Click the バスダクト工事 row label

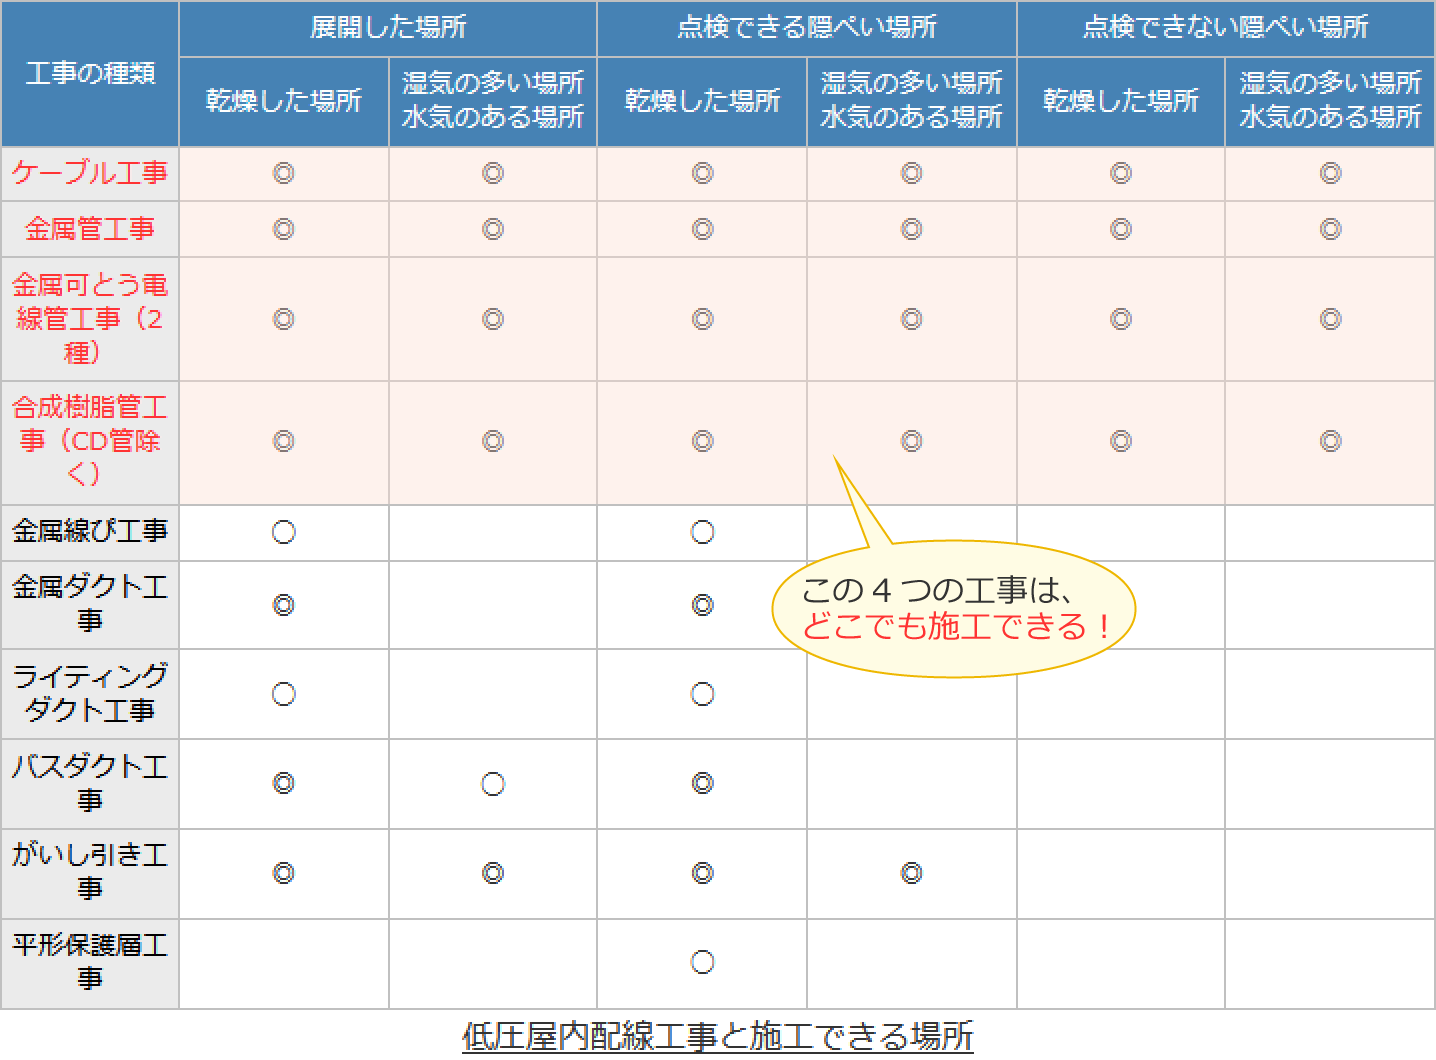tap(90, 783)
